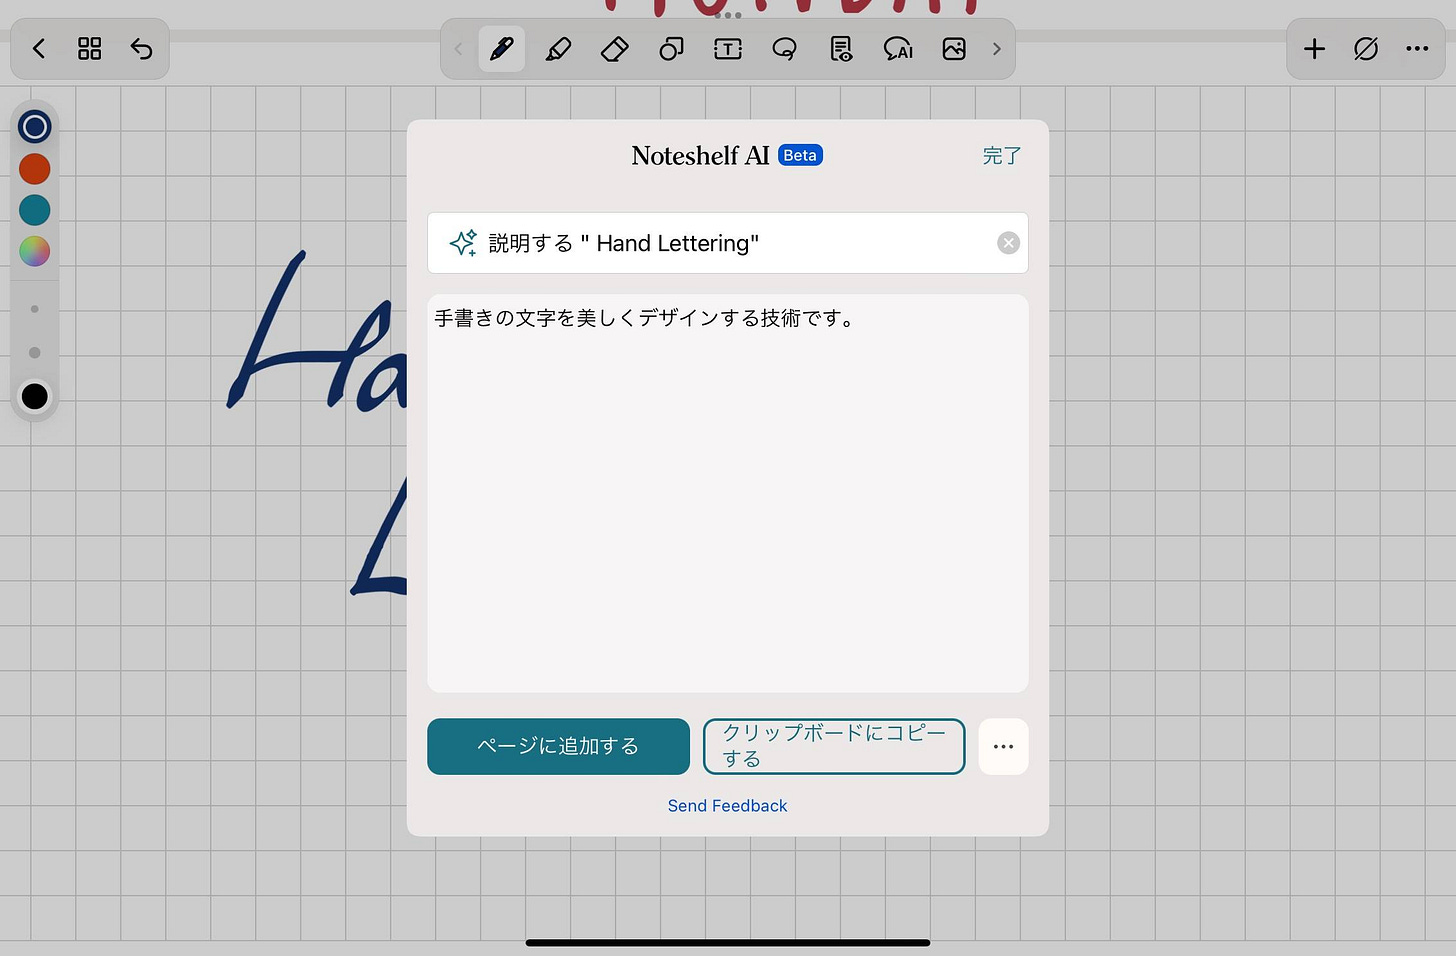Select the Highlighter tool
This screenshot has width=1456, height=956.
click(558, 49)
